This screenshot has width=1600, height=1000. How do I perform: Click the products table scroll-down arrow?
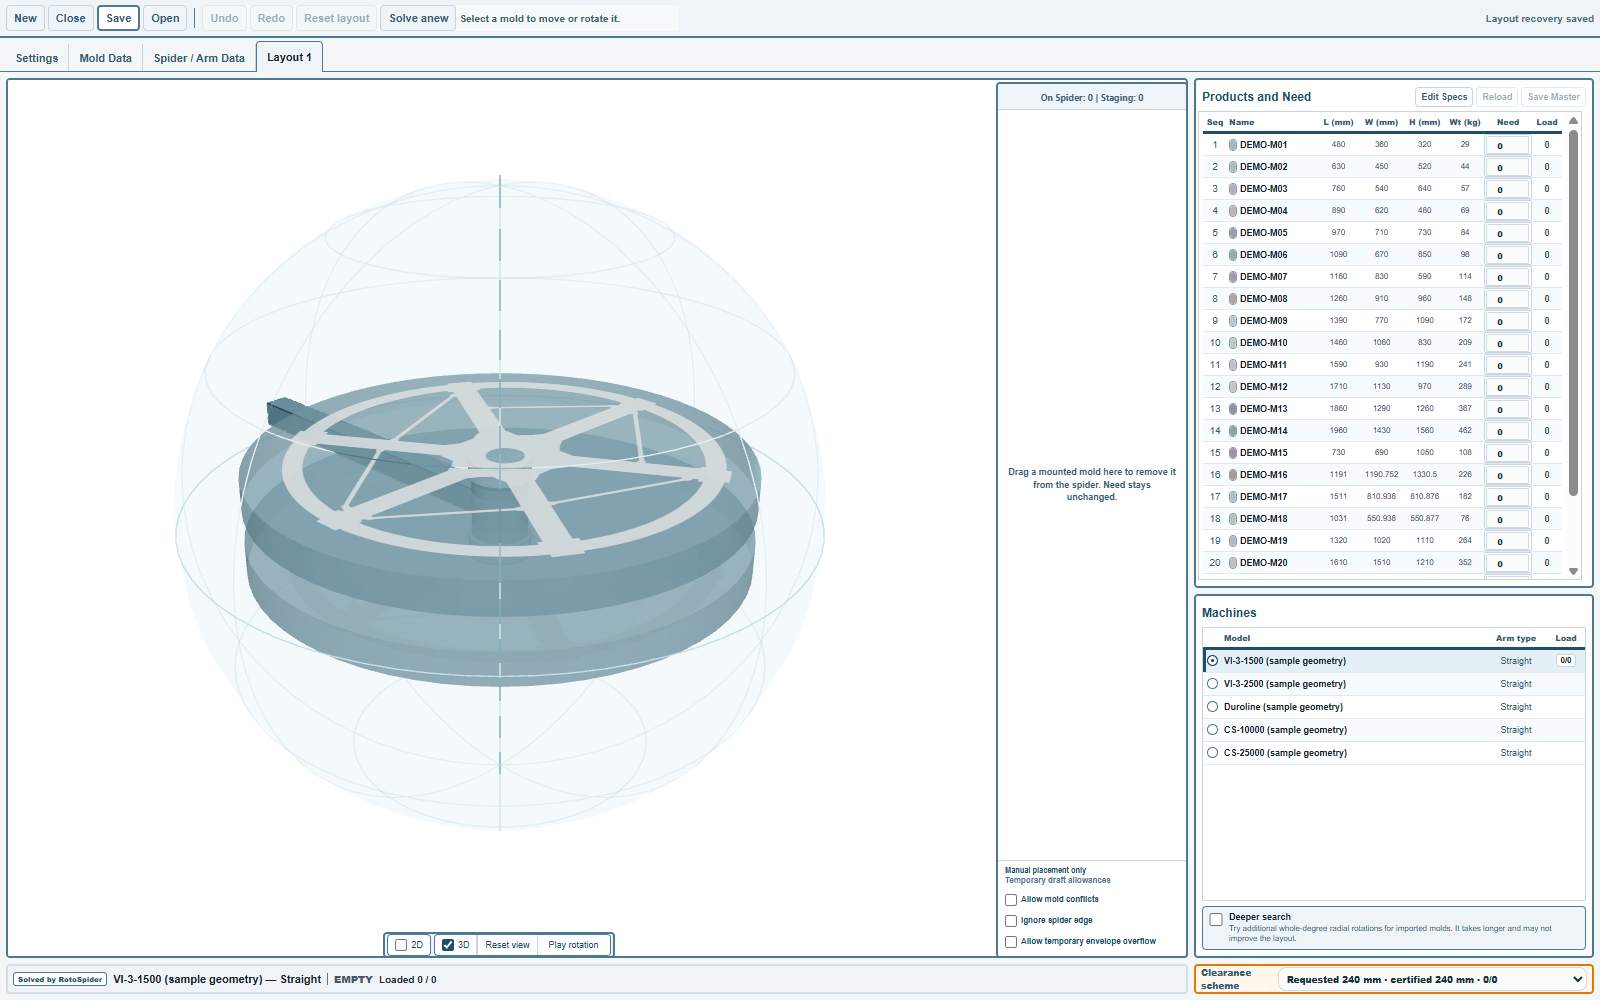point(1573,572)
